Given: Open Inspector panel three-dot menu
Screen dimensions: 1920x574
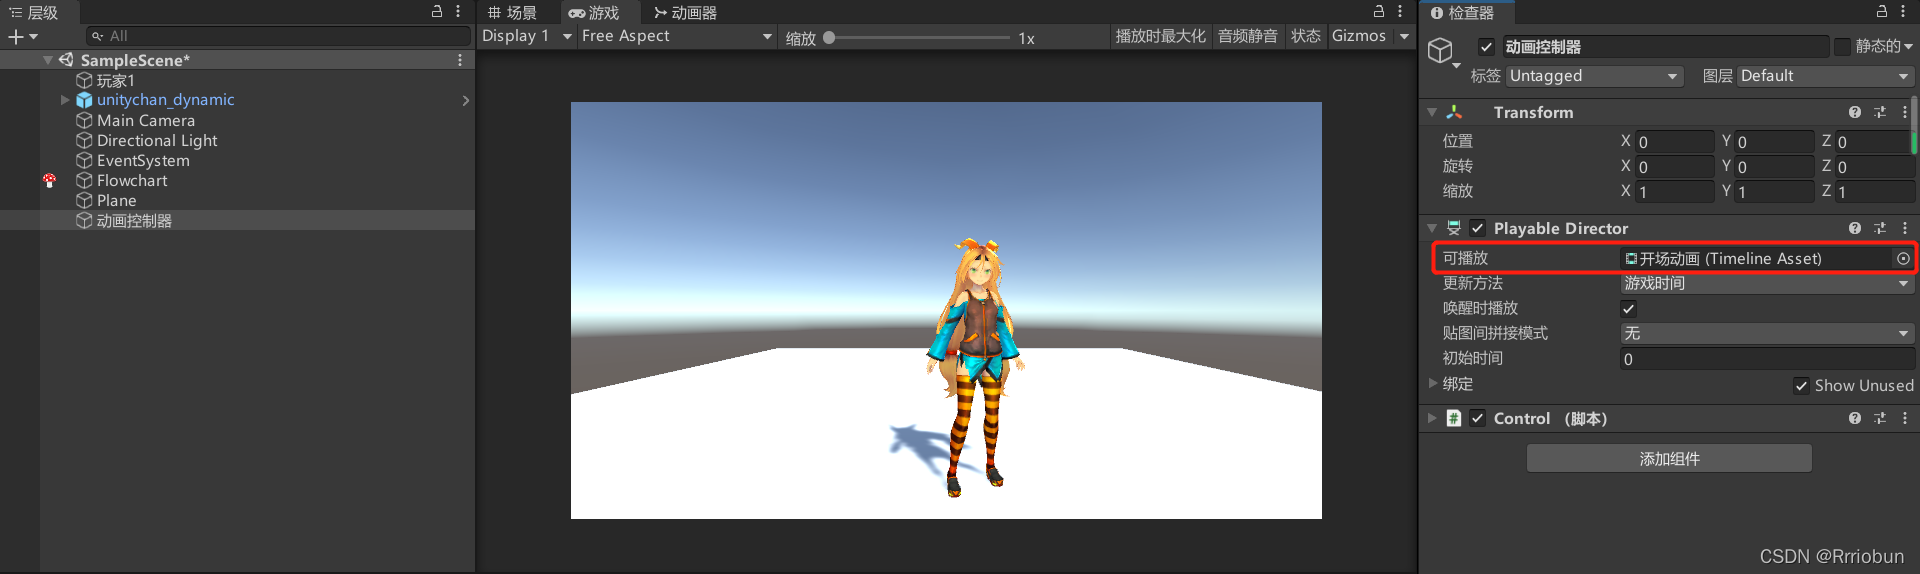Looking at the screenshot, I should [x=1902, y=11].
